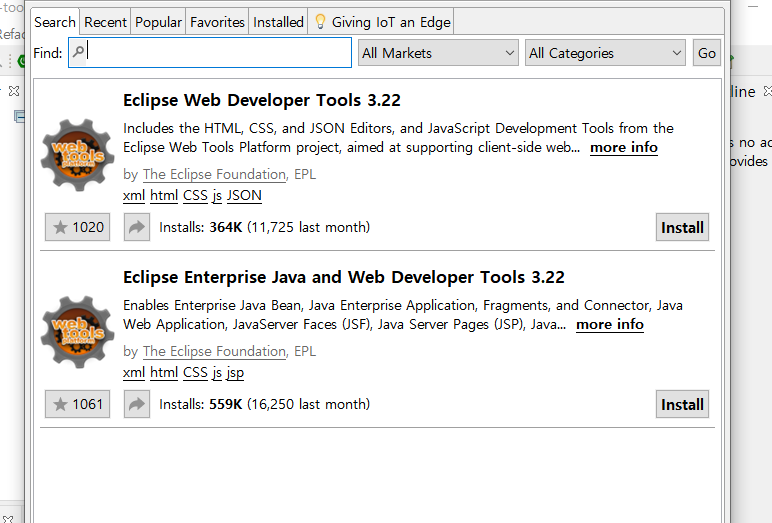Open The Eclipse Foundation link for Enterprise Java Tools
Image resolution: width=772 pixels, height=523 pixels.
pyautogui.click(x=215, y=351)
